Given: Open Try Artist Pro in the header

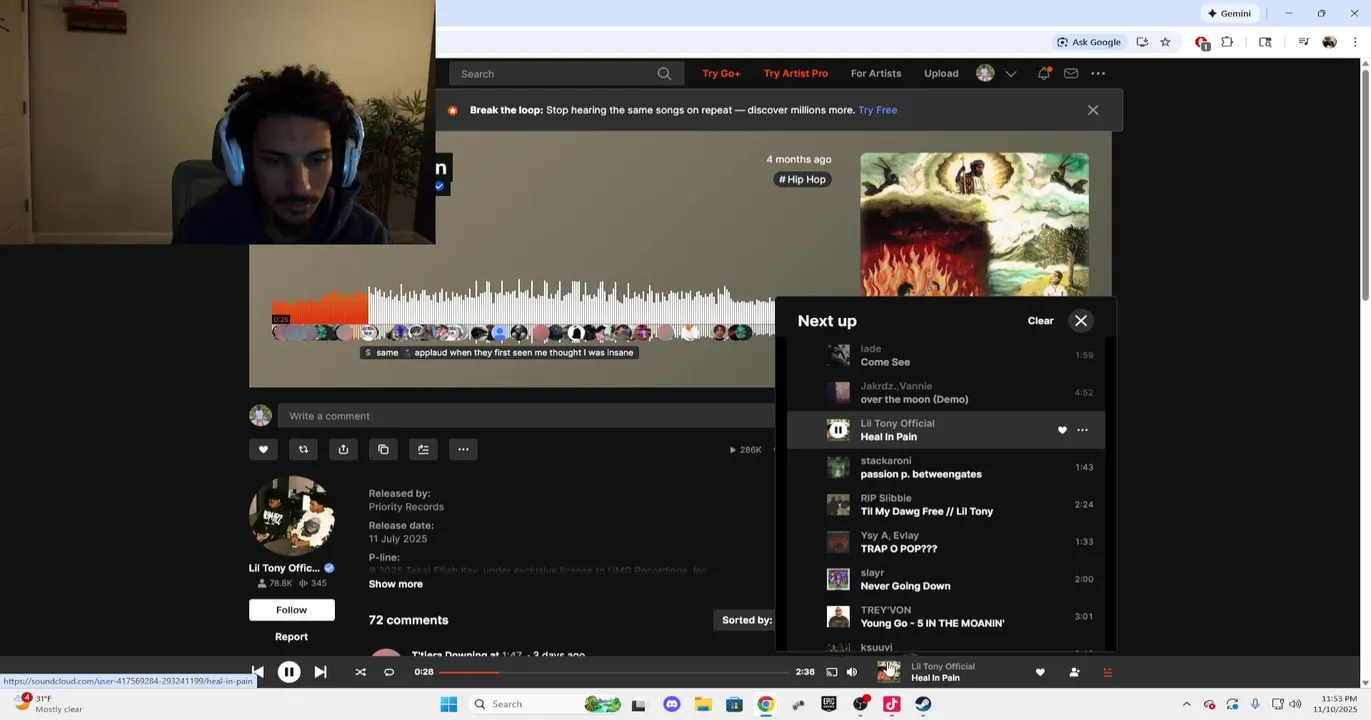Looking at the screenshot, I should [x=795, y=74].
